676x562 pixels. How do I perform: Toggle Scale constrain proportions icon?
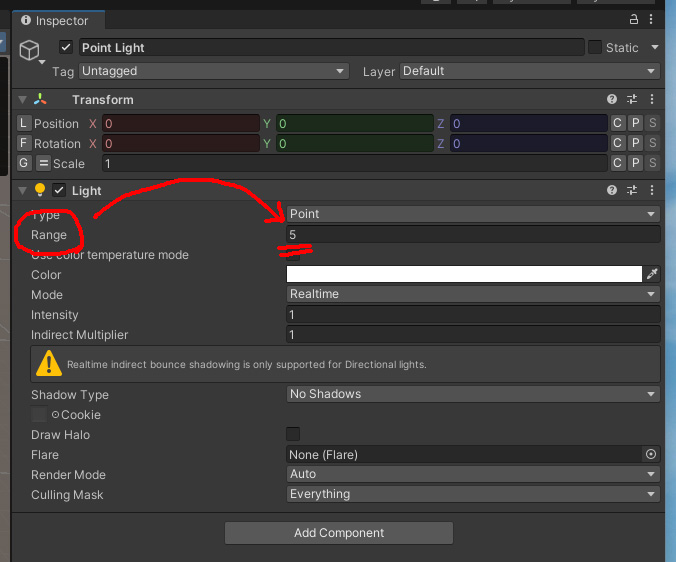(x=43, y=164)
